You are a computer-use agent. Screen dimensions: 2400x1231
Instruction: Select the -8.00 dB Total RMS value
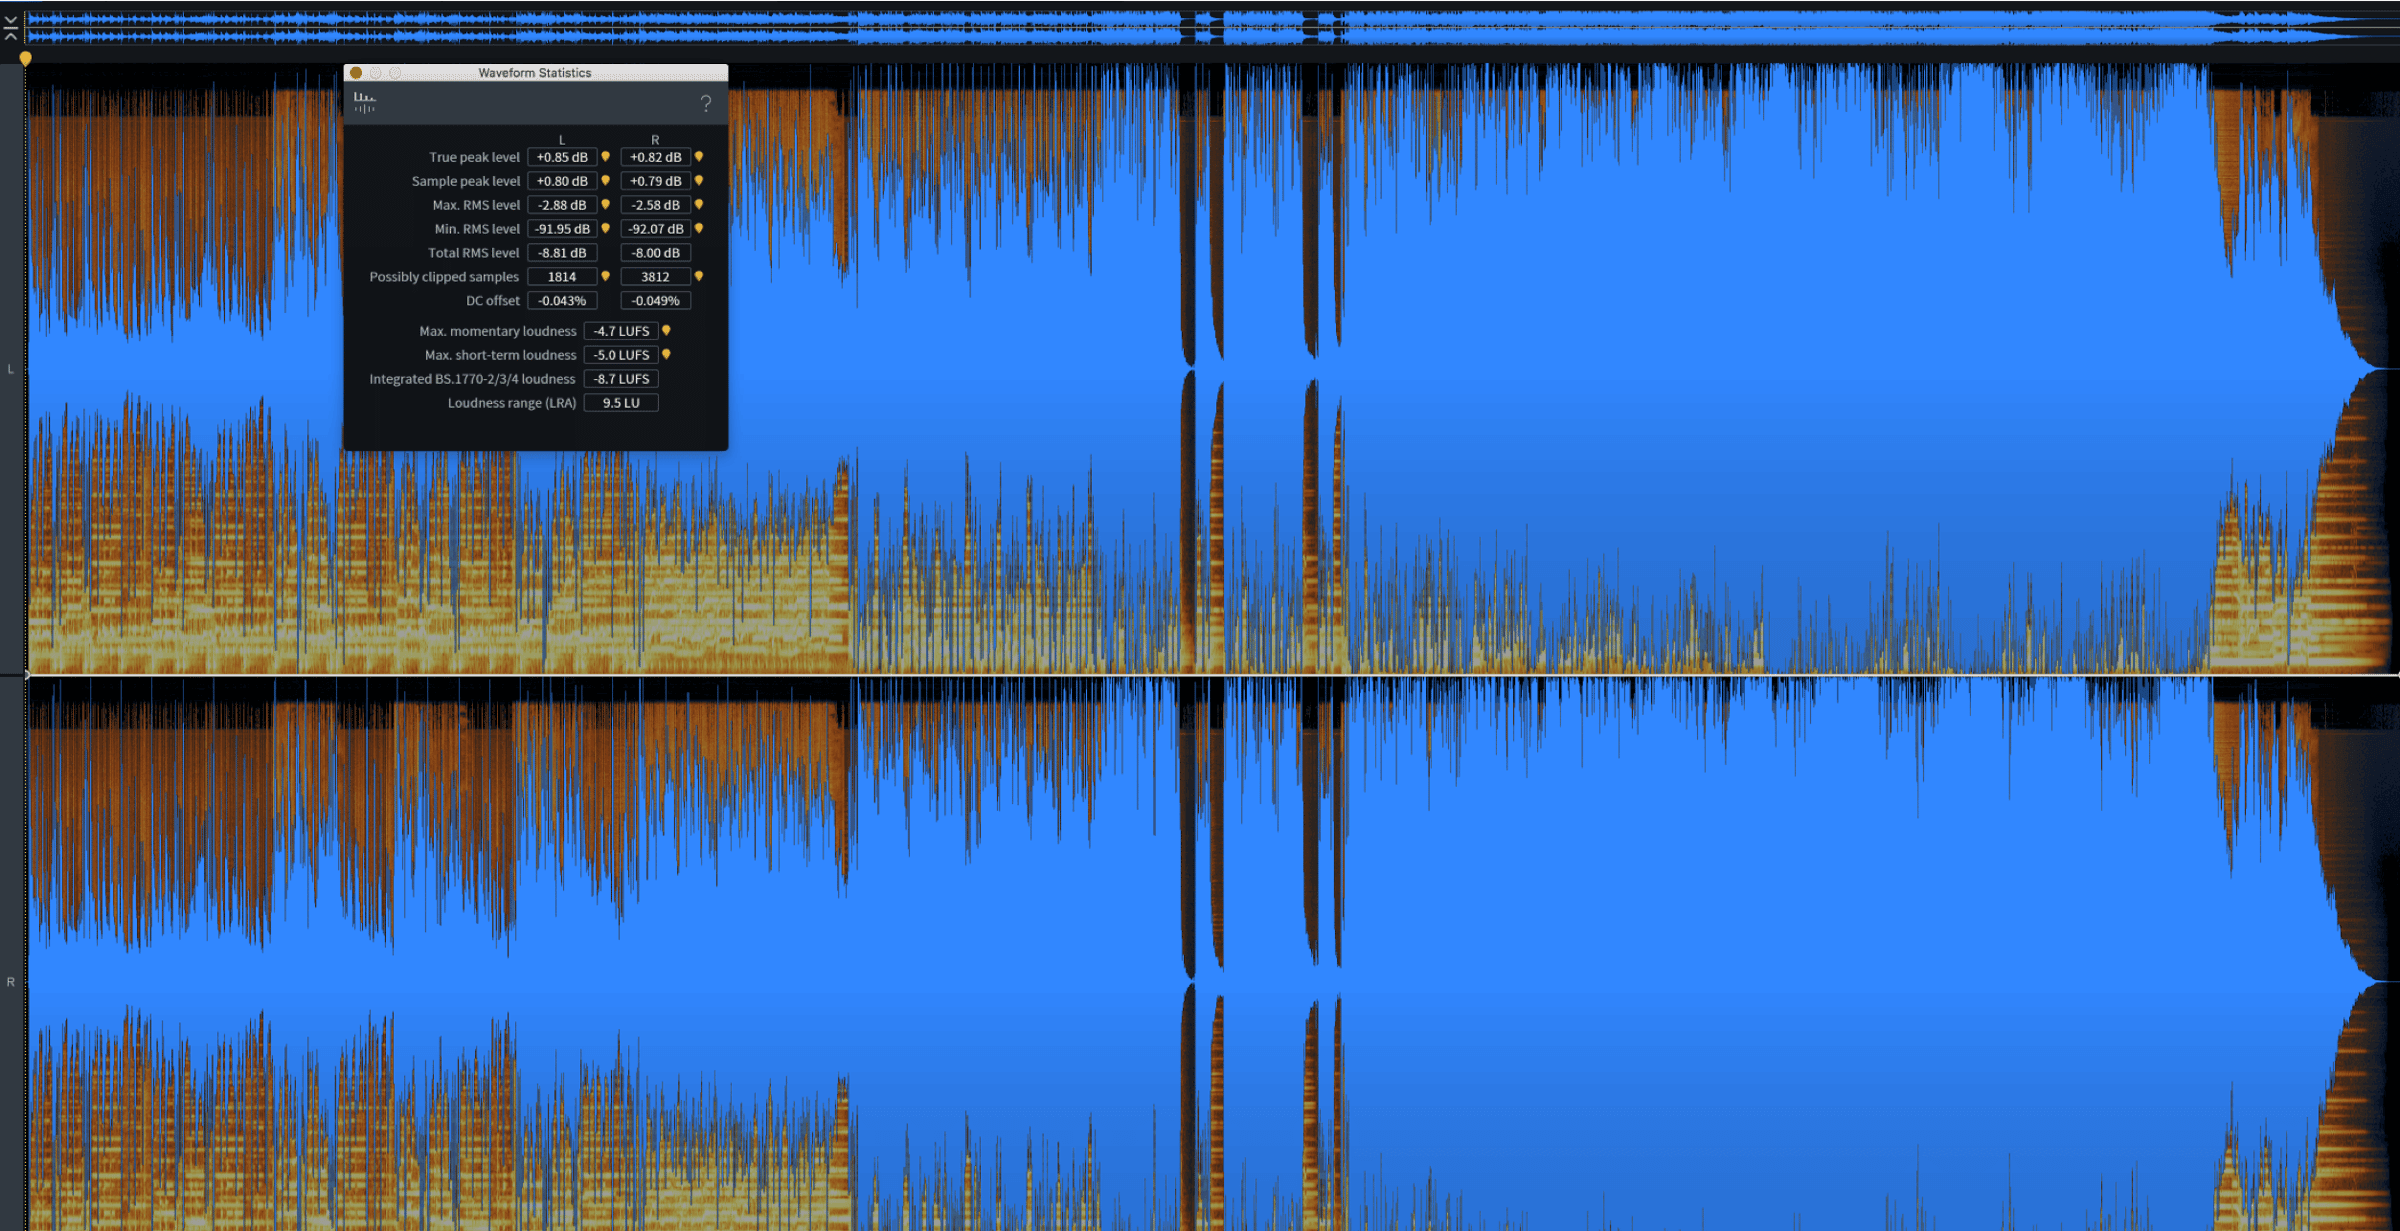pos(656,253)
